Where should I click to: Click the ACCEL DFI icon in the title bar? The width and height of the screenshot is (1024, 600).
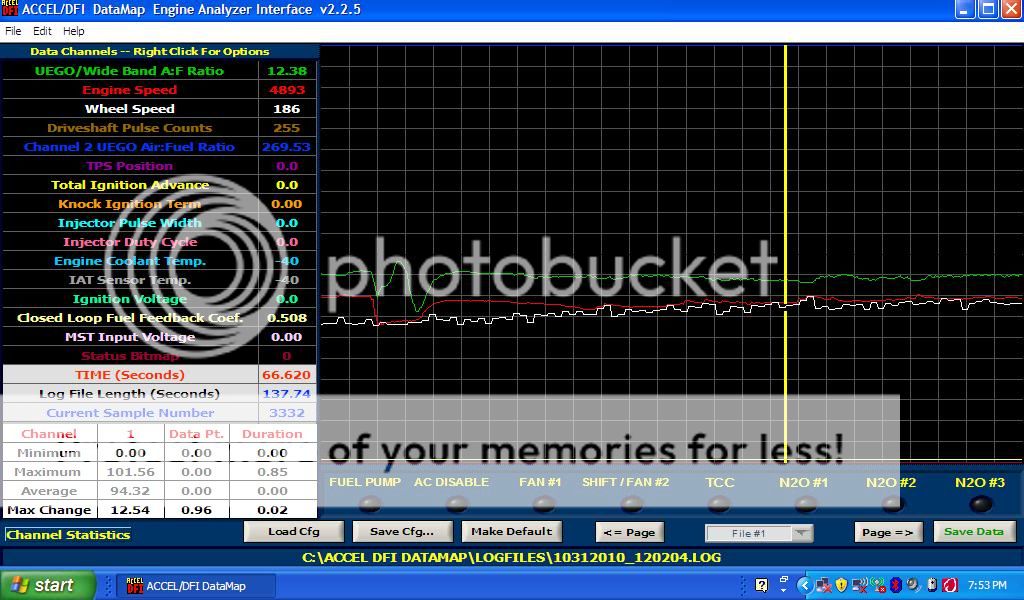[x=9, y=8]
